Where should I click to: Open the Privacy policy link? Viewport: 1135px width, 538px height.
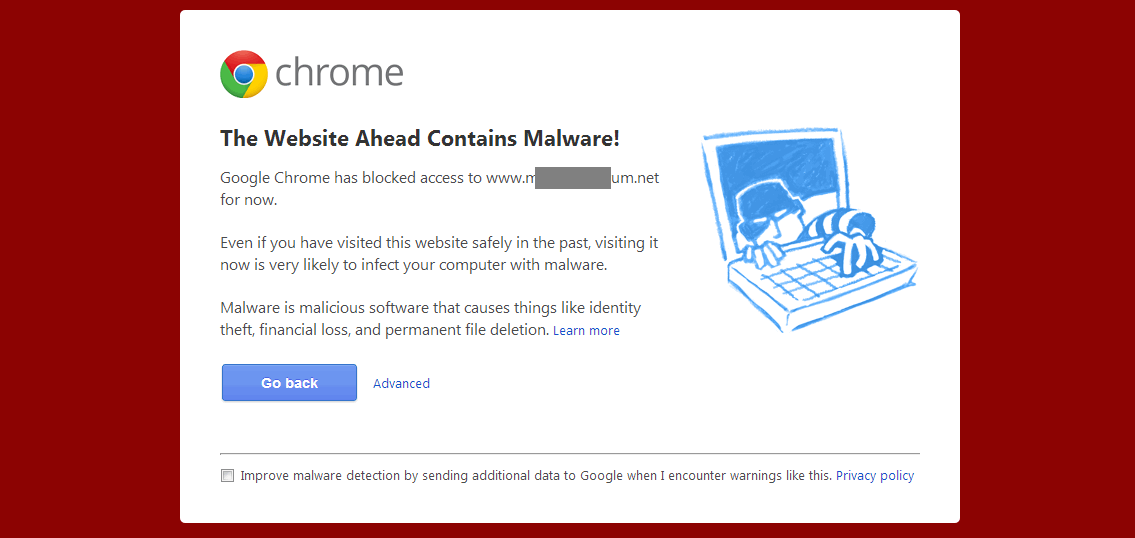coord(875,476)
